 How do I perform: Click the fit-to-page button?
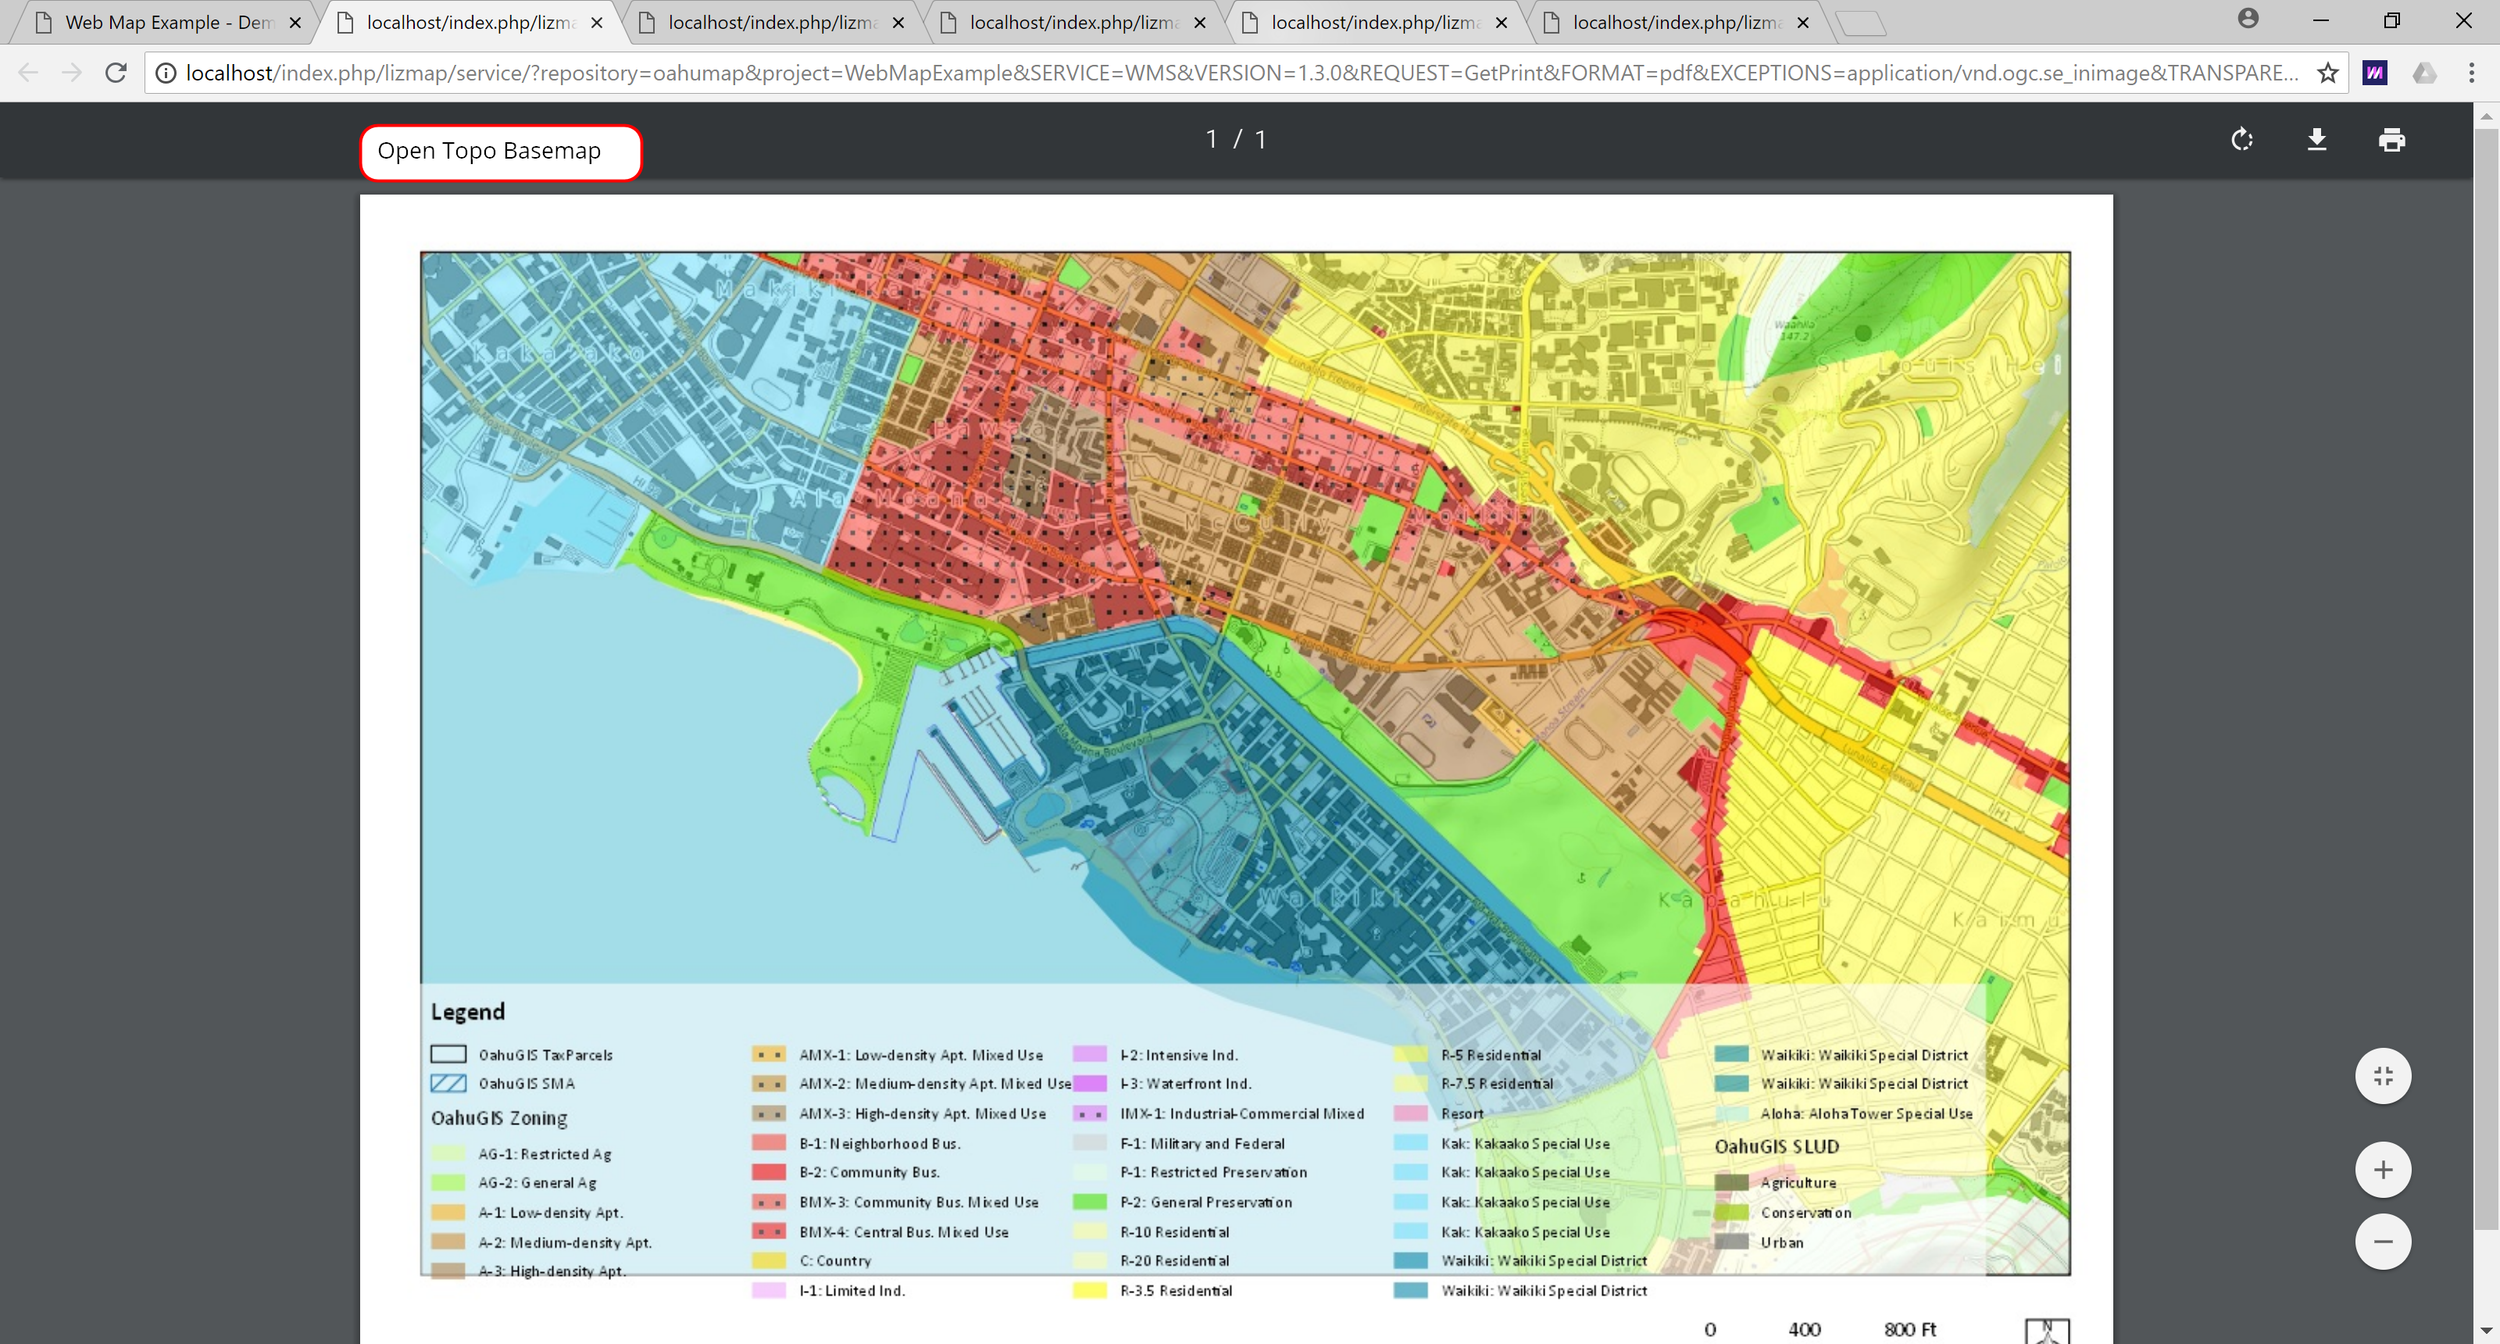[x=2383, y=1076]
